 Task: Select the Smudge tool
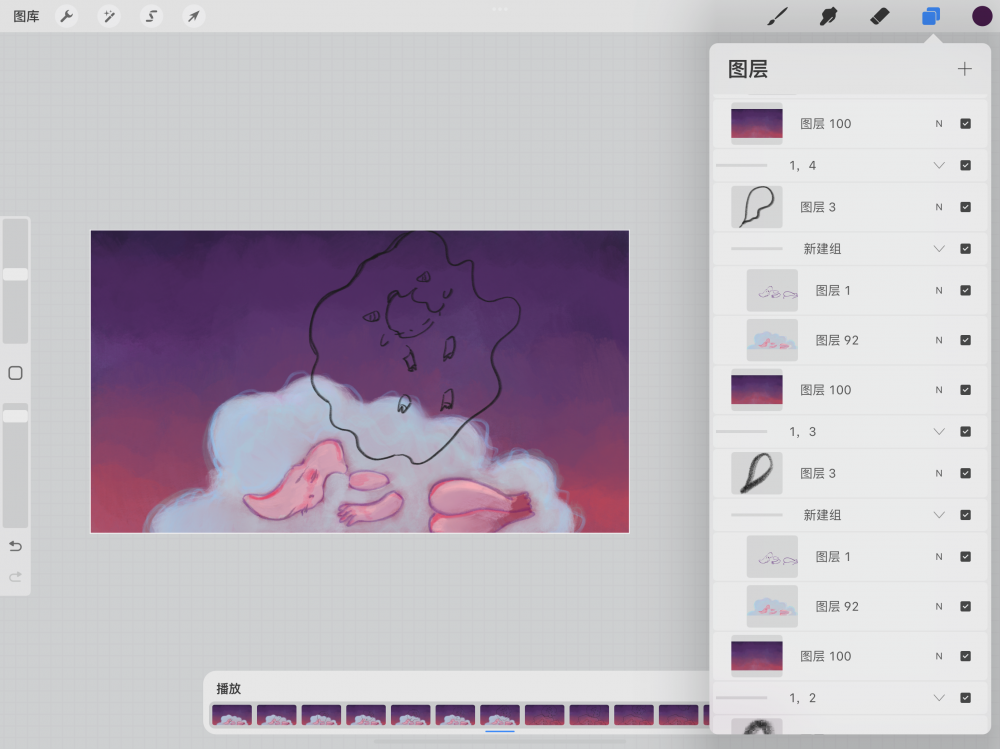tap(828, 16)
